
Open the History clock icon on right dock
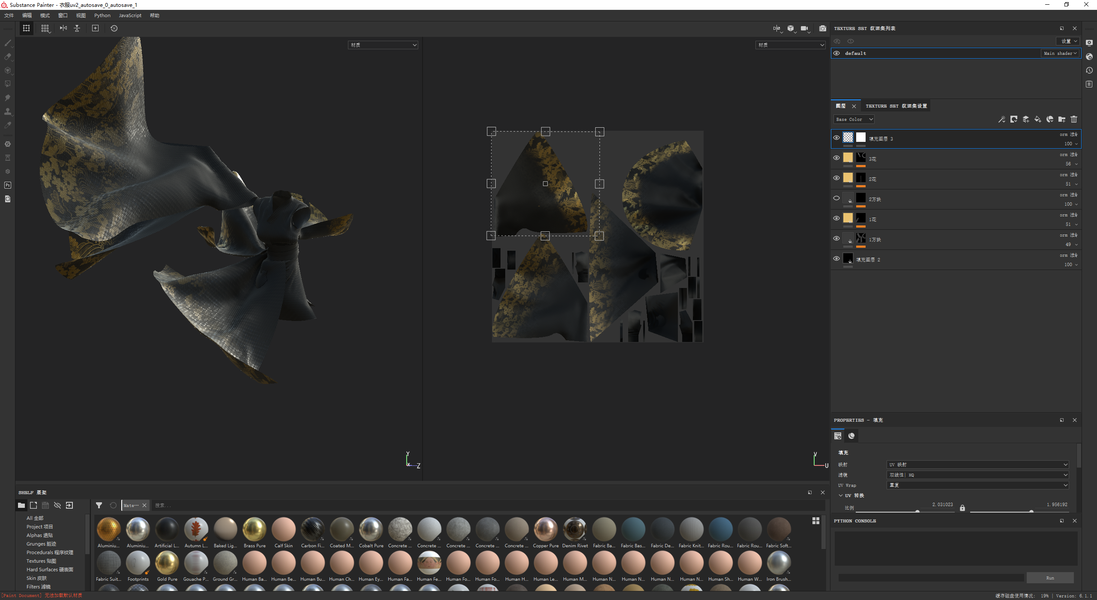coord(1089,70)
